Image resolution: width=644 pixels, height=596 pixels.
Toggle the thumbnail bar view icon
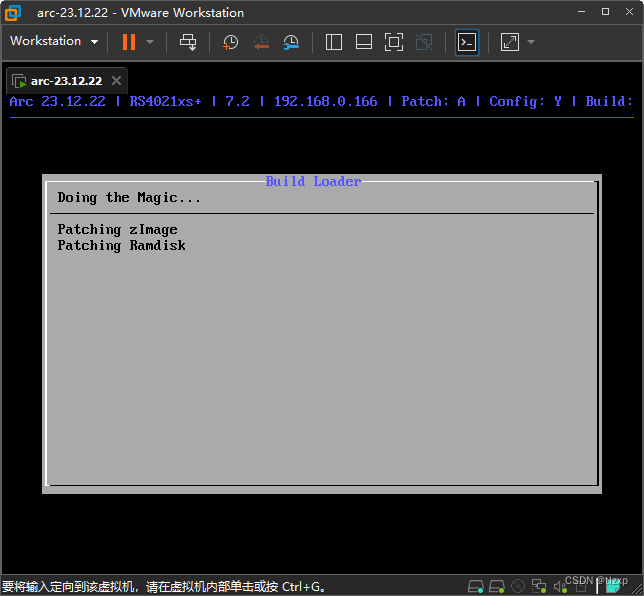tap(364, 42)
